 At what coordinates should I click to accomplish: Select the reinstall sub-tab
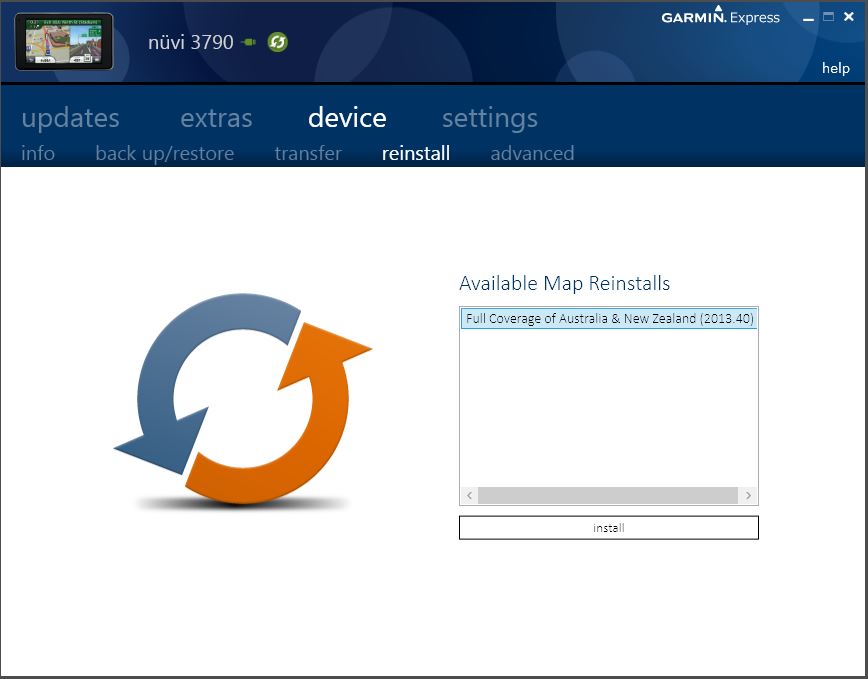[416, 153]
